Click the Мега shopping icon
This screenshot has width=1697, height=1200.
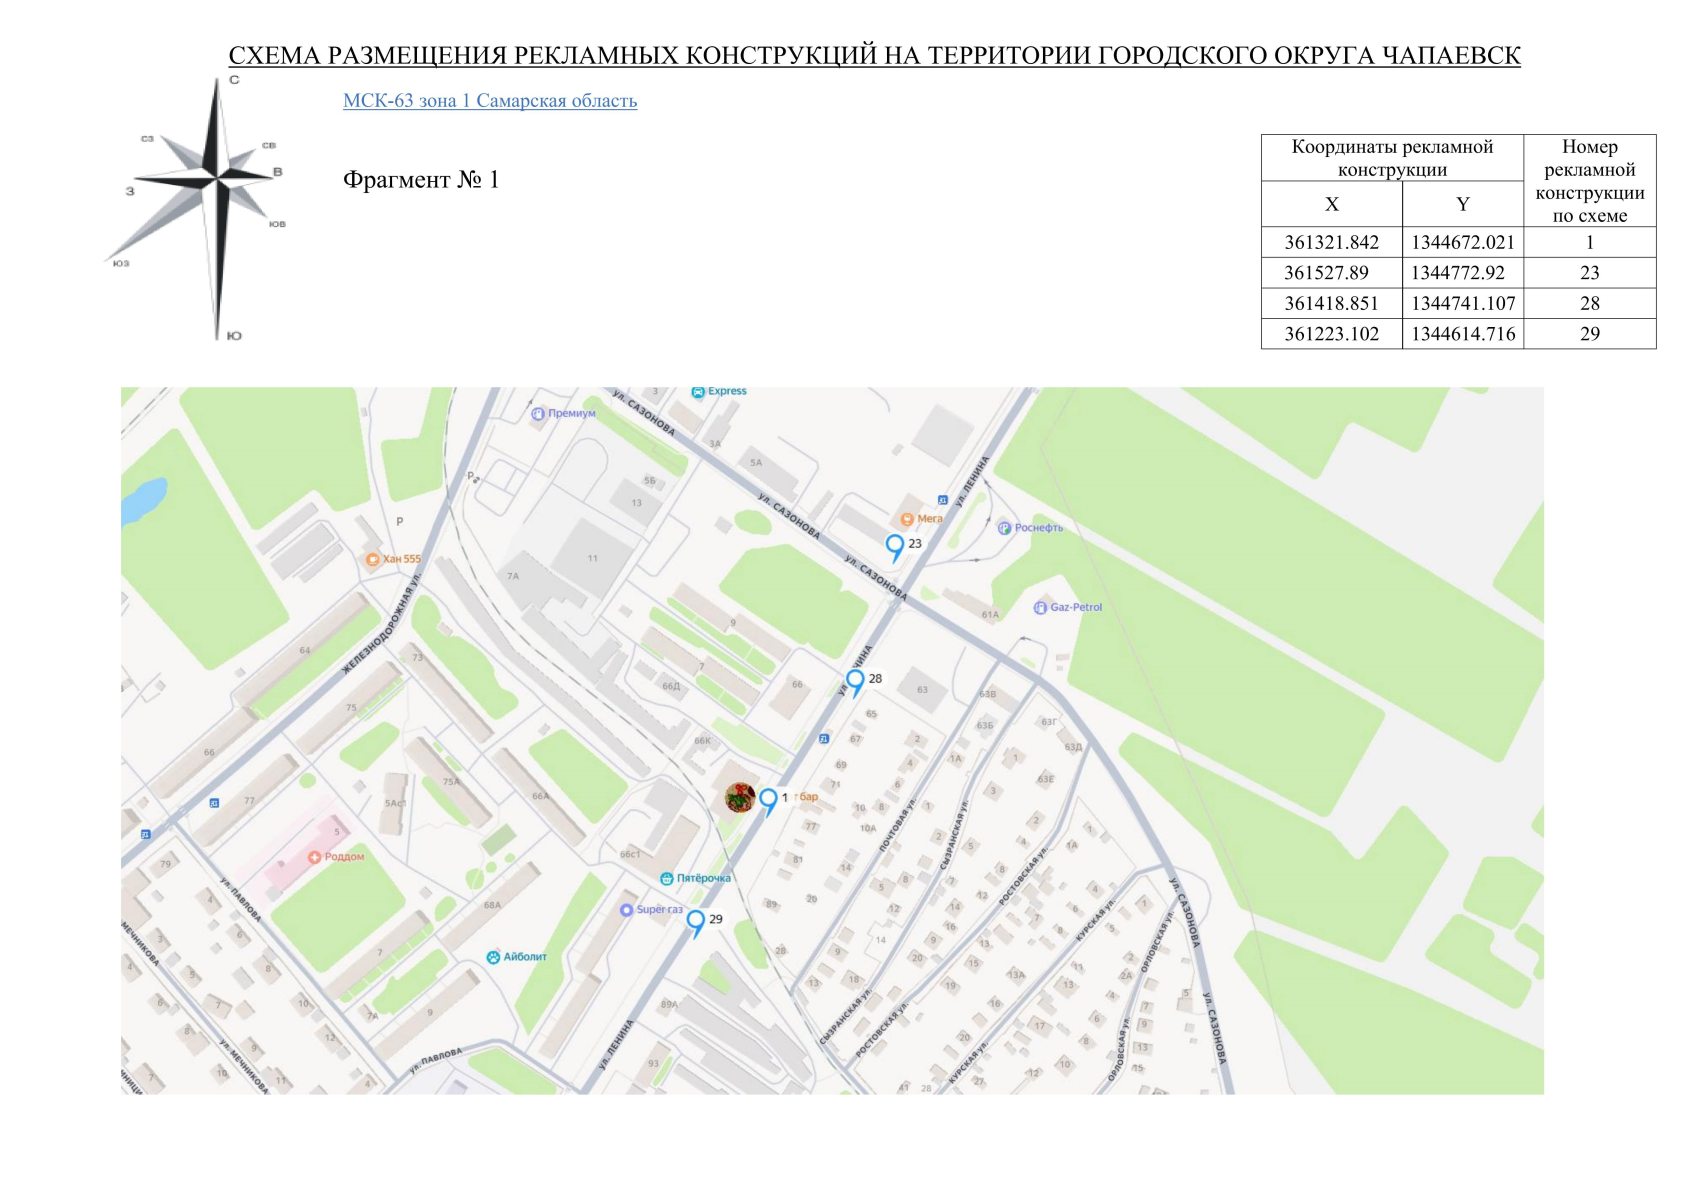click(x=907, y=519)
